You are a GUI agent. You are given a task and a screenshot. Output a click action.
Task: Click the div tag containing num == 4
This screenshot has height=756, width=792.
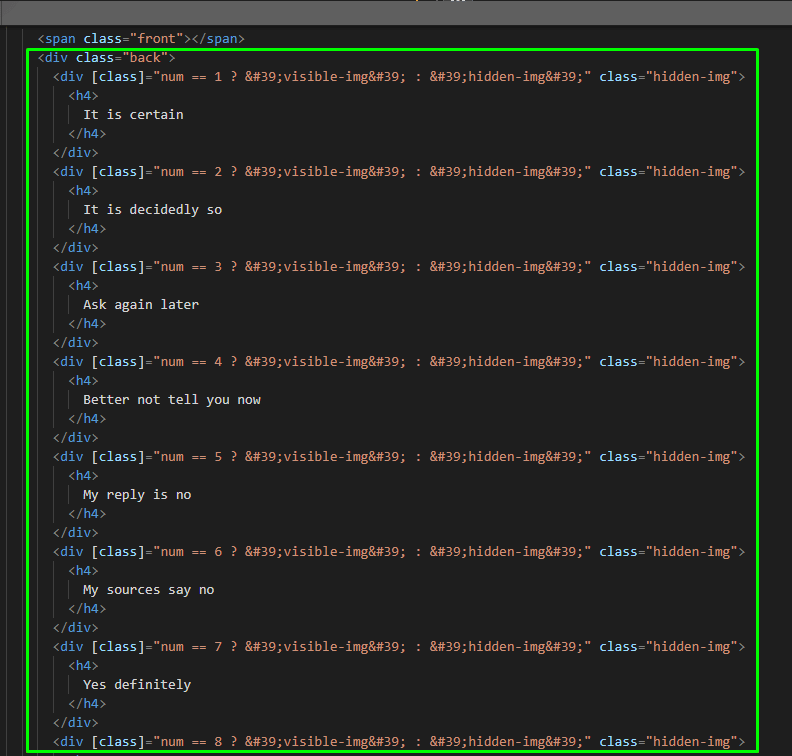tap(70, 362)
